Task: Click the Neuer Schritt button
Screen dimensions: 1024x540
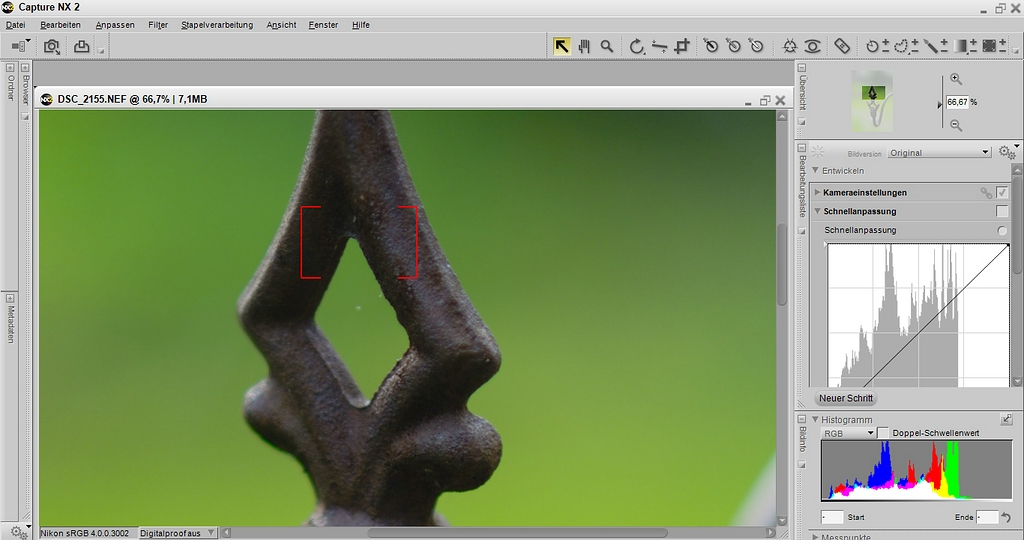Action: pyautogui.click(x=846, y=398)
